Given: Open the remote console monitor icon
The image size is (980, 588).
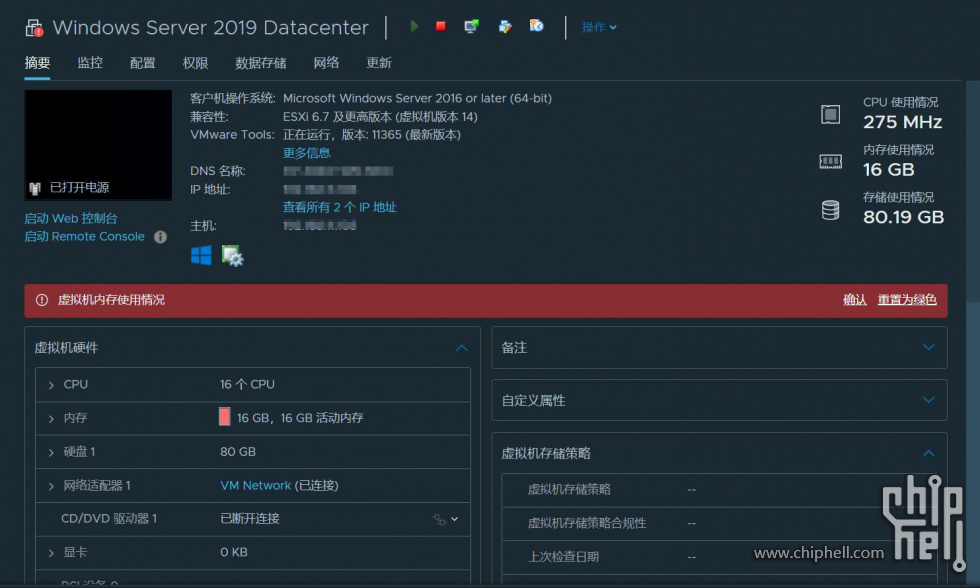Looking at the screenshot, I should point(471,26).
